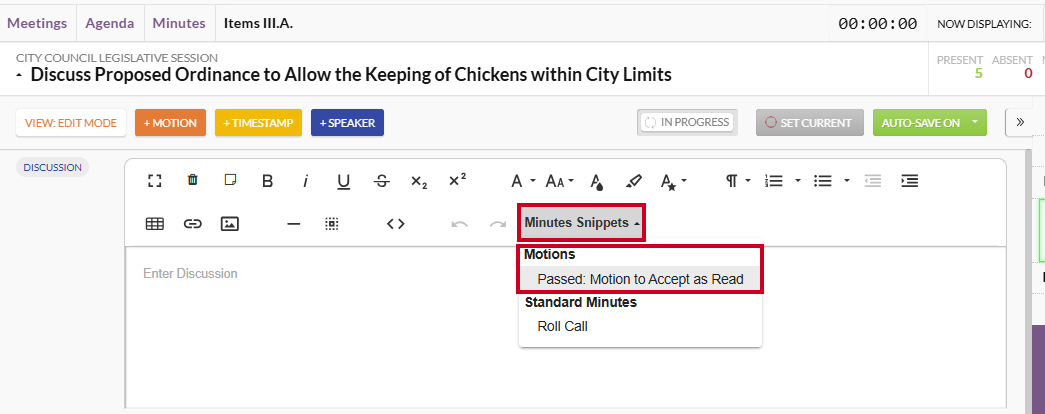Click the Items III.A. breadcrumb

point(259,23)
